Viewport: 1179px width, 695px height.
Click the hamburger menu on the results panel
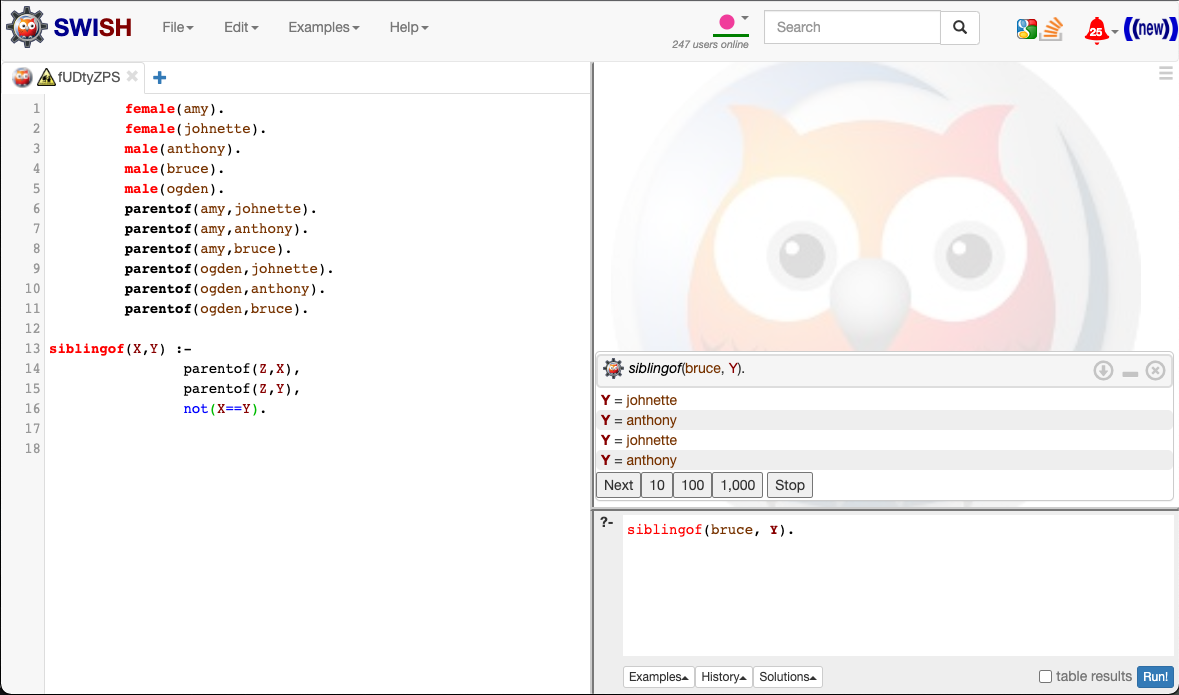[1165, 72]
